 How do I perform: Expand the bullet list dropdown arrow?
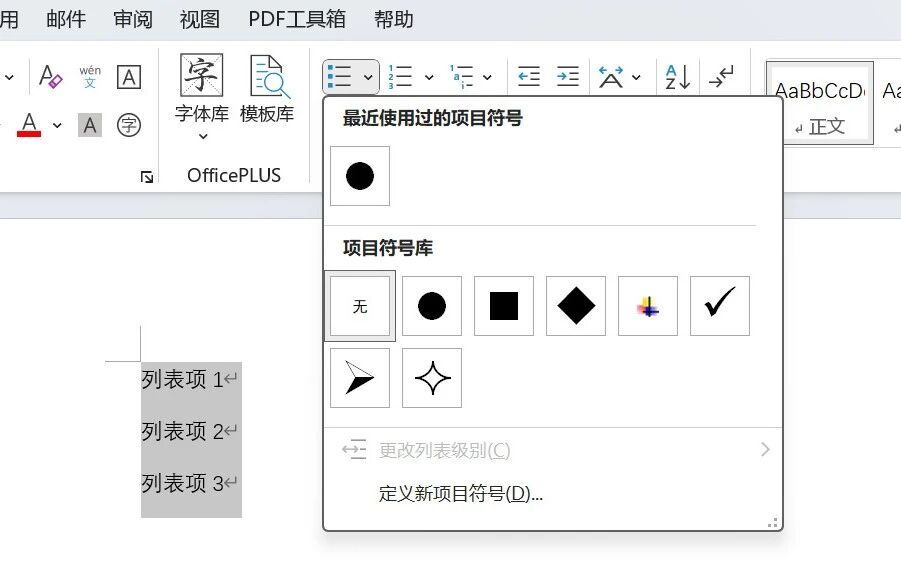pos(368,77)
